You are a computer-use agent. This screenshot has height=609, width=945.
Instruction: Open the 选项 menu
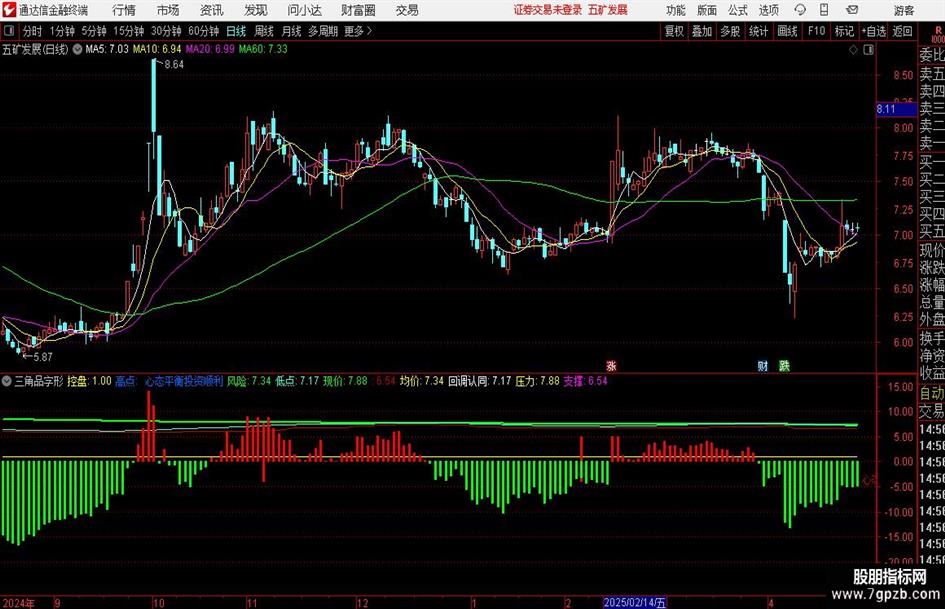(x=768, y=10)
